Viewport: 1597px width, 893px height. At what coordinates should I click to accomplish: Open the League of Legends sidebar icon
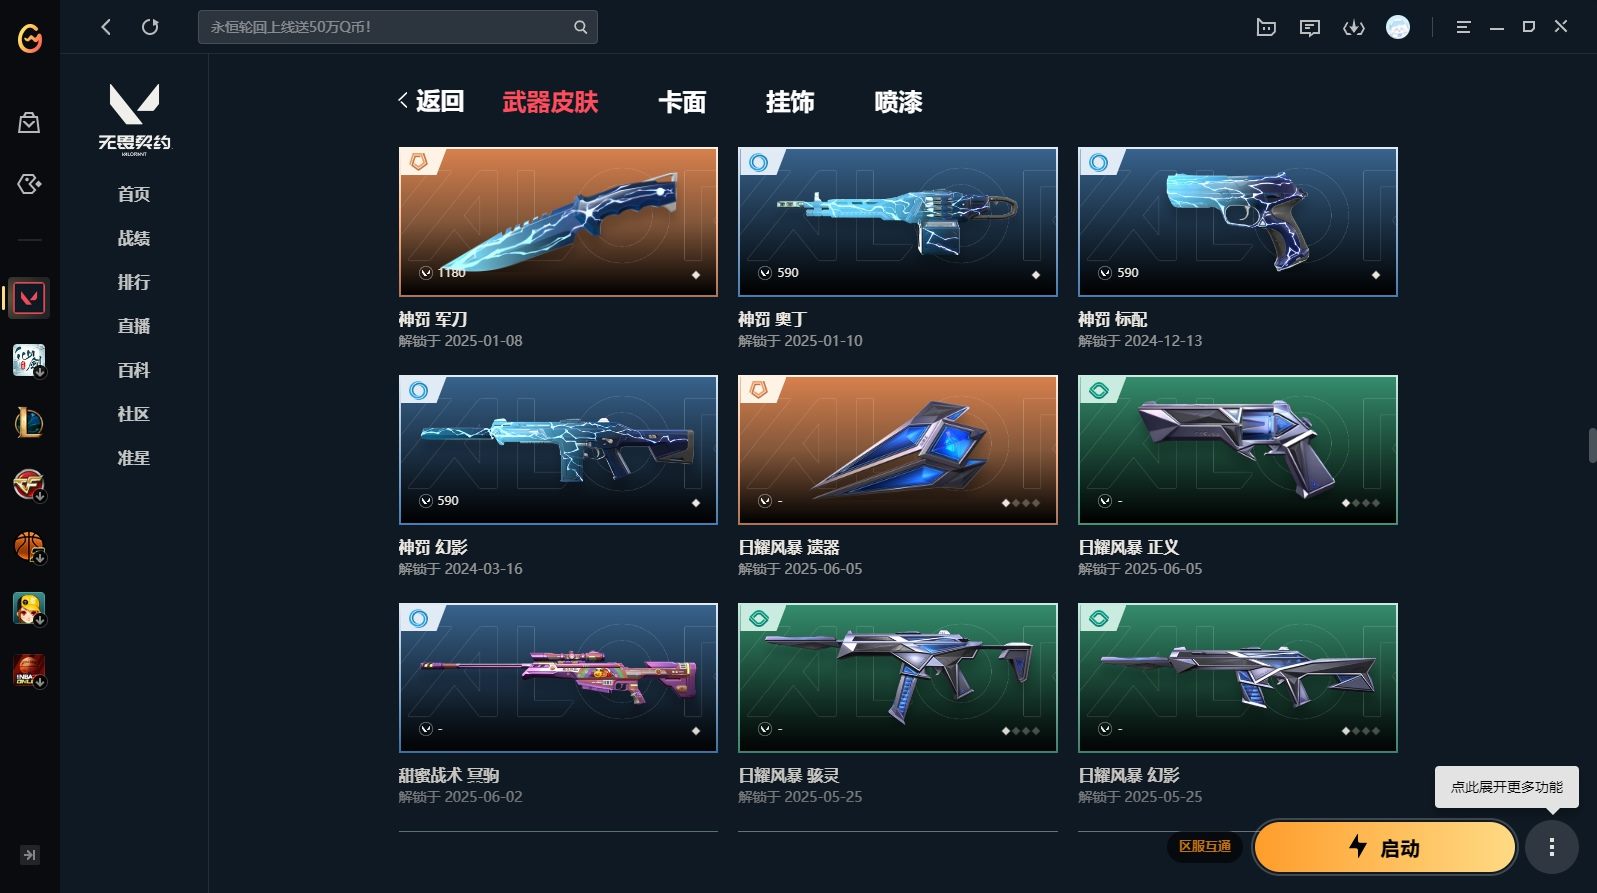point(29,422)
